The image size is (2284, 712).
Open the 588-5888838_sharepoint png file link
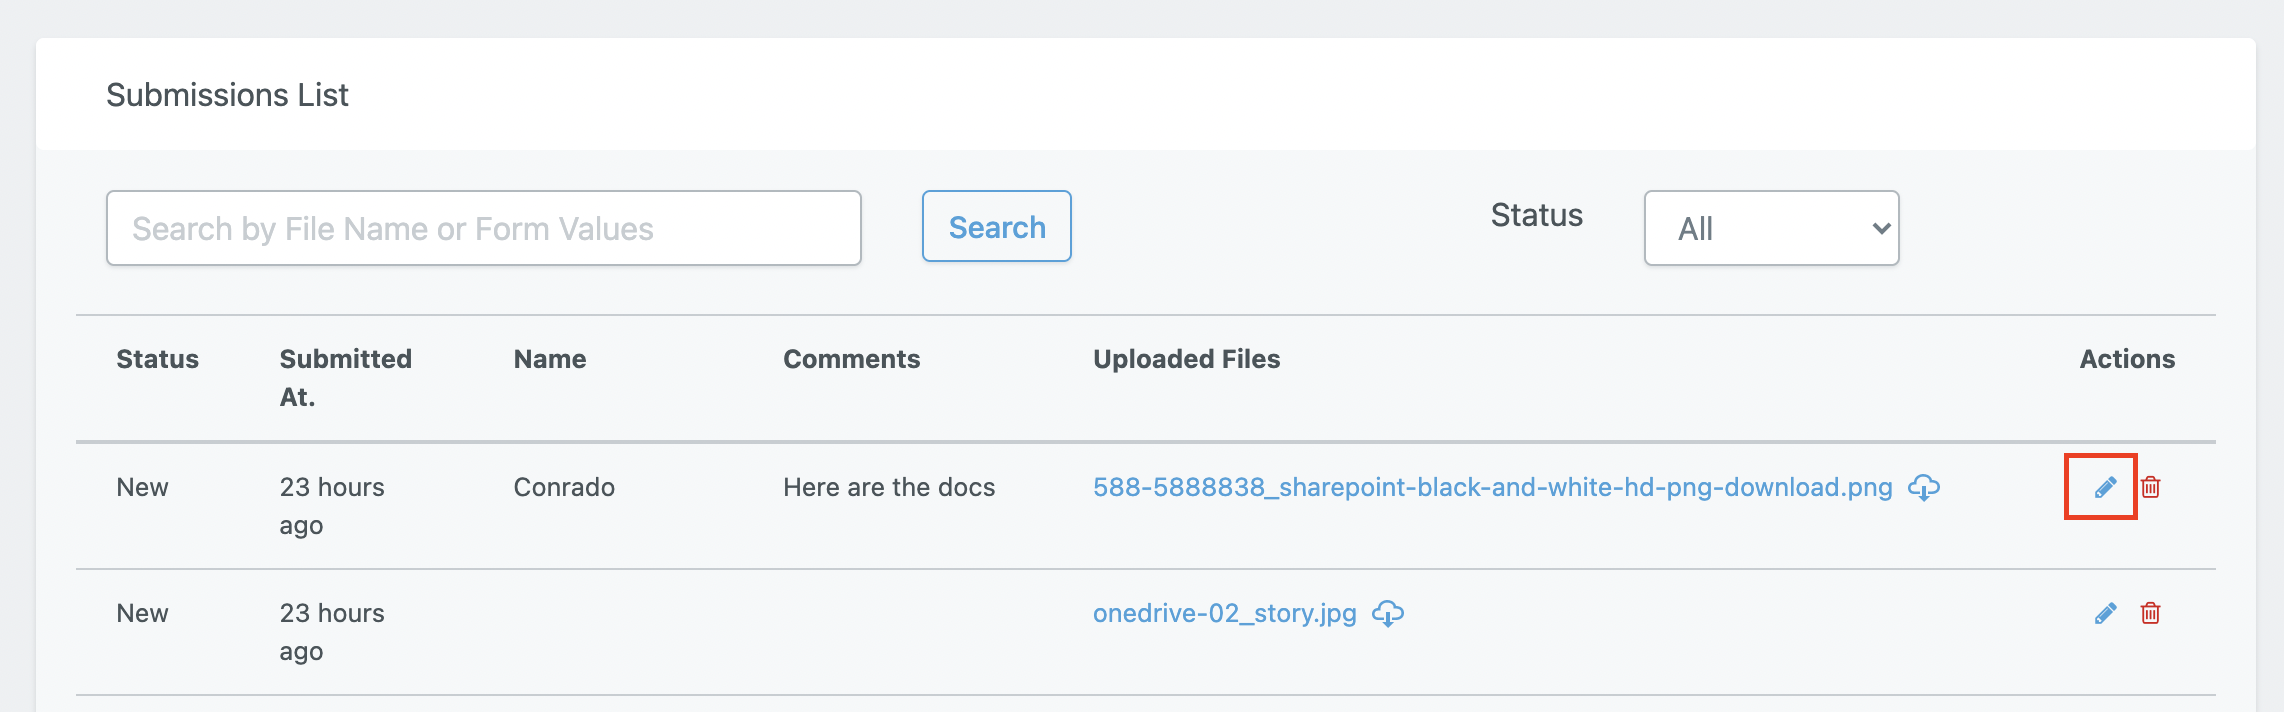1492,487
